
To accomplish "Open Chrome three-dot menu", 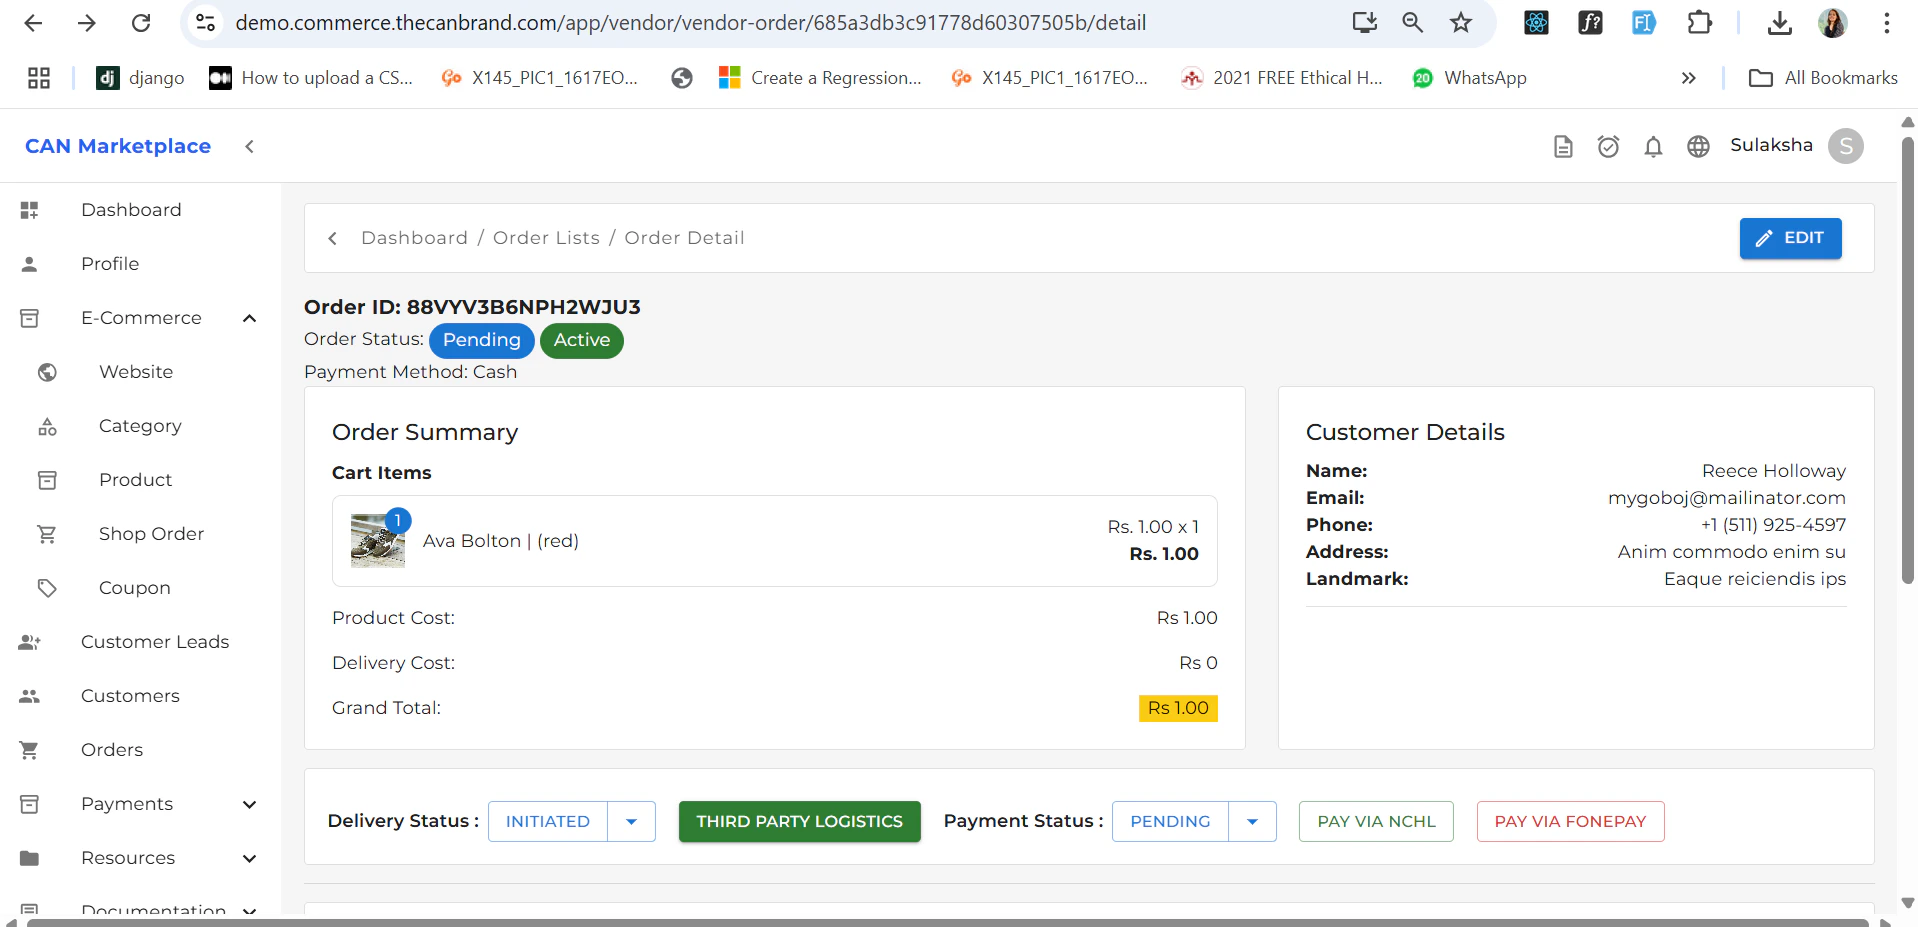I will tap(1886, 22).
